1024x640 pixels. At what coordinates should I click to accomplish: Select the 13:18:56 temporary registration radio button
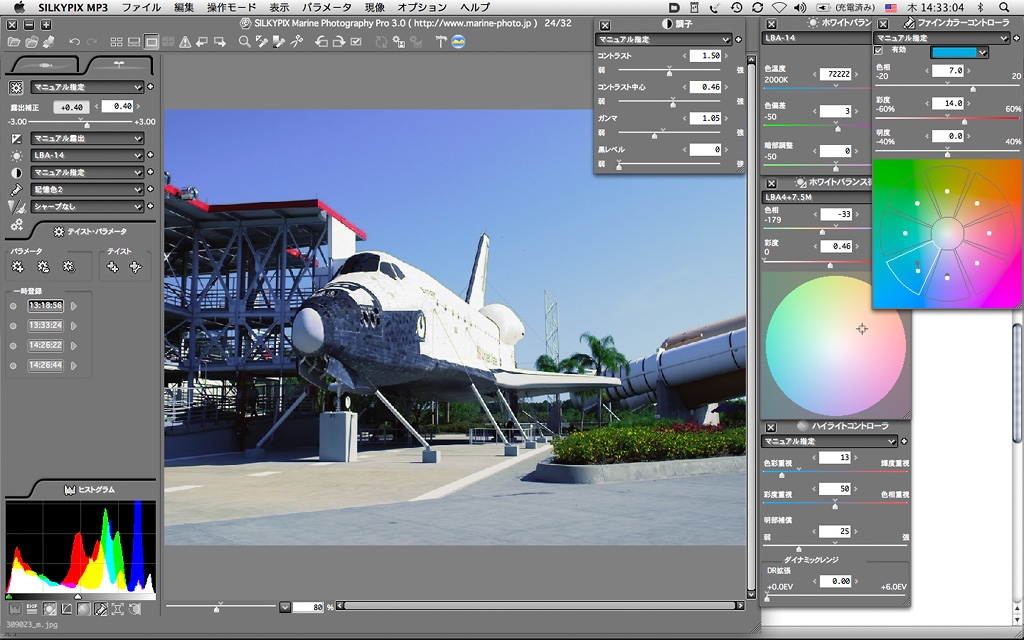click(13, 305)
